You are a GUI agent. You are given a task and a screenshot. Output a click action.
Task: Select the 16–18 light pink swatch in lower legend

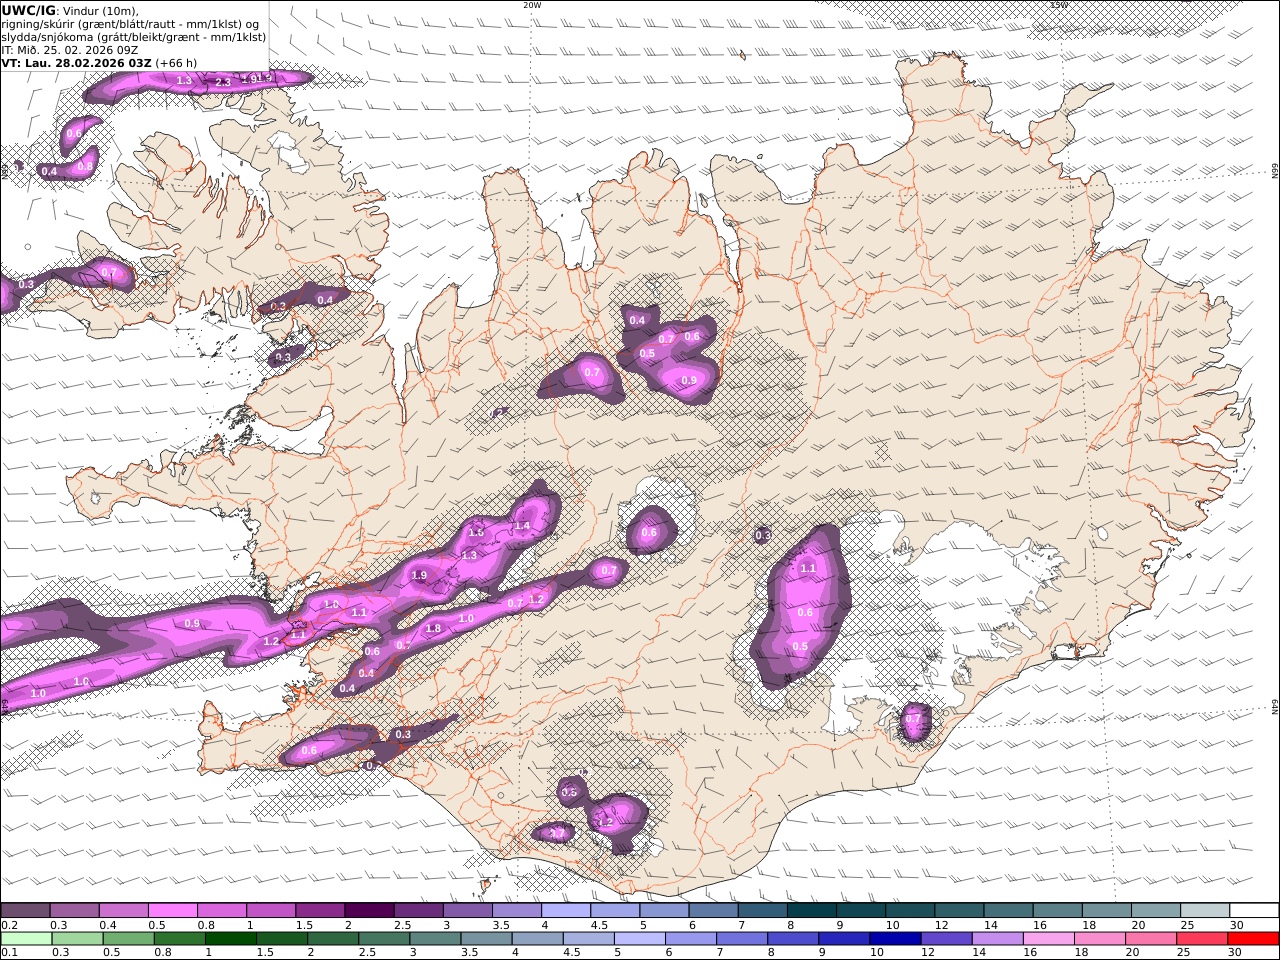[1048, 939]
